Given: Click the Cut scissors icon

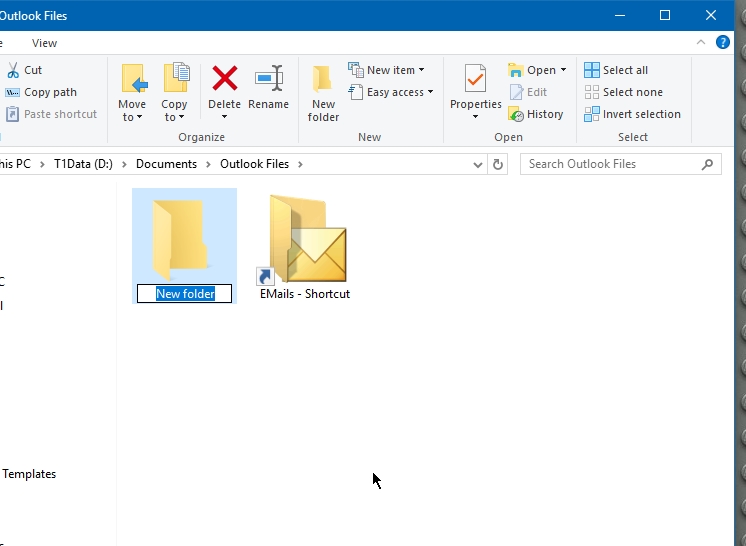Looking at the screenshot, I should [13, 70].
